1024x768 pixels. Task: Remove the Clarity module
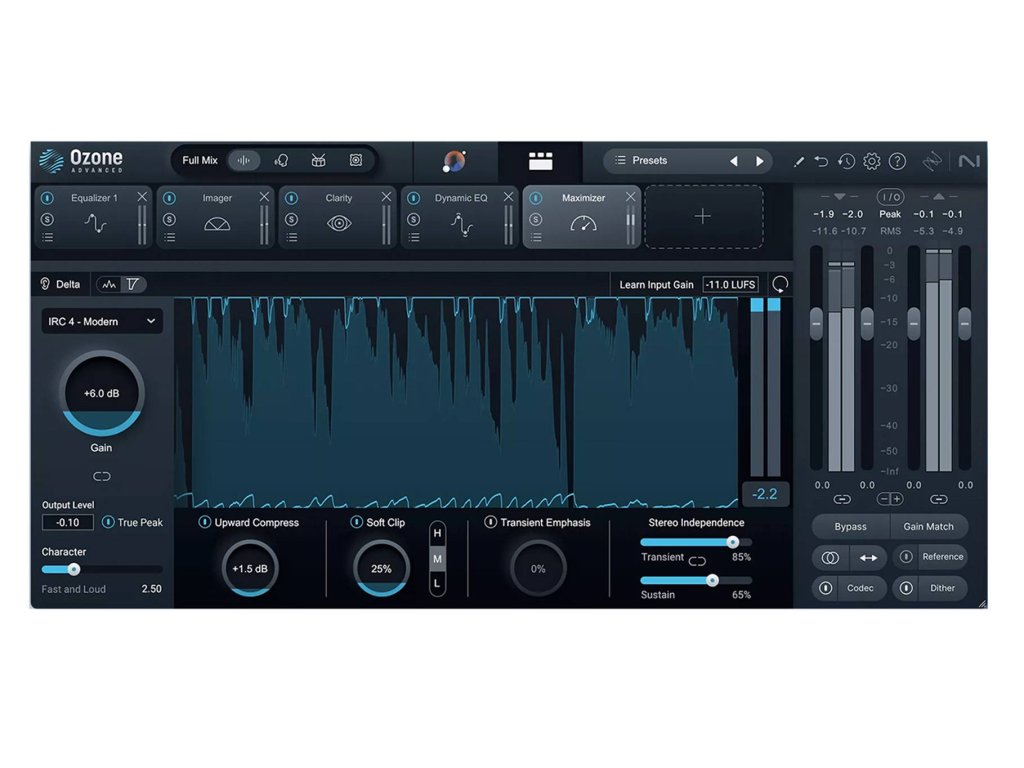[x=386, y=197]
